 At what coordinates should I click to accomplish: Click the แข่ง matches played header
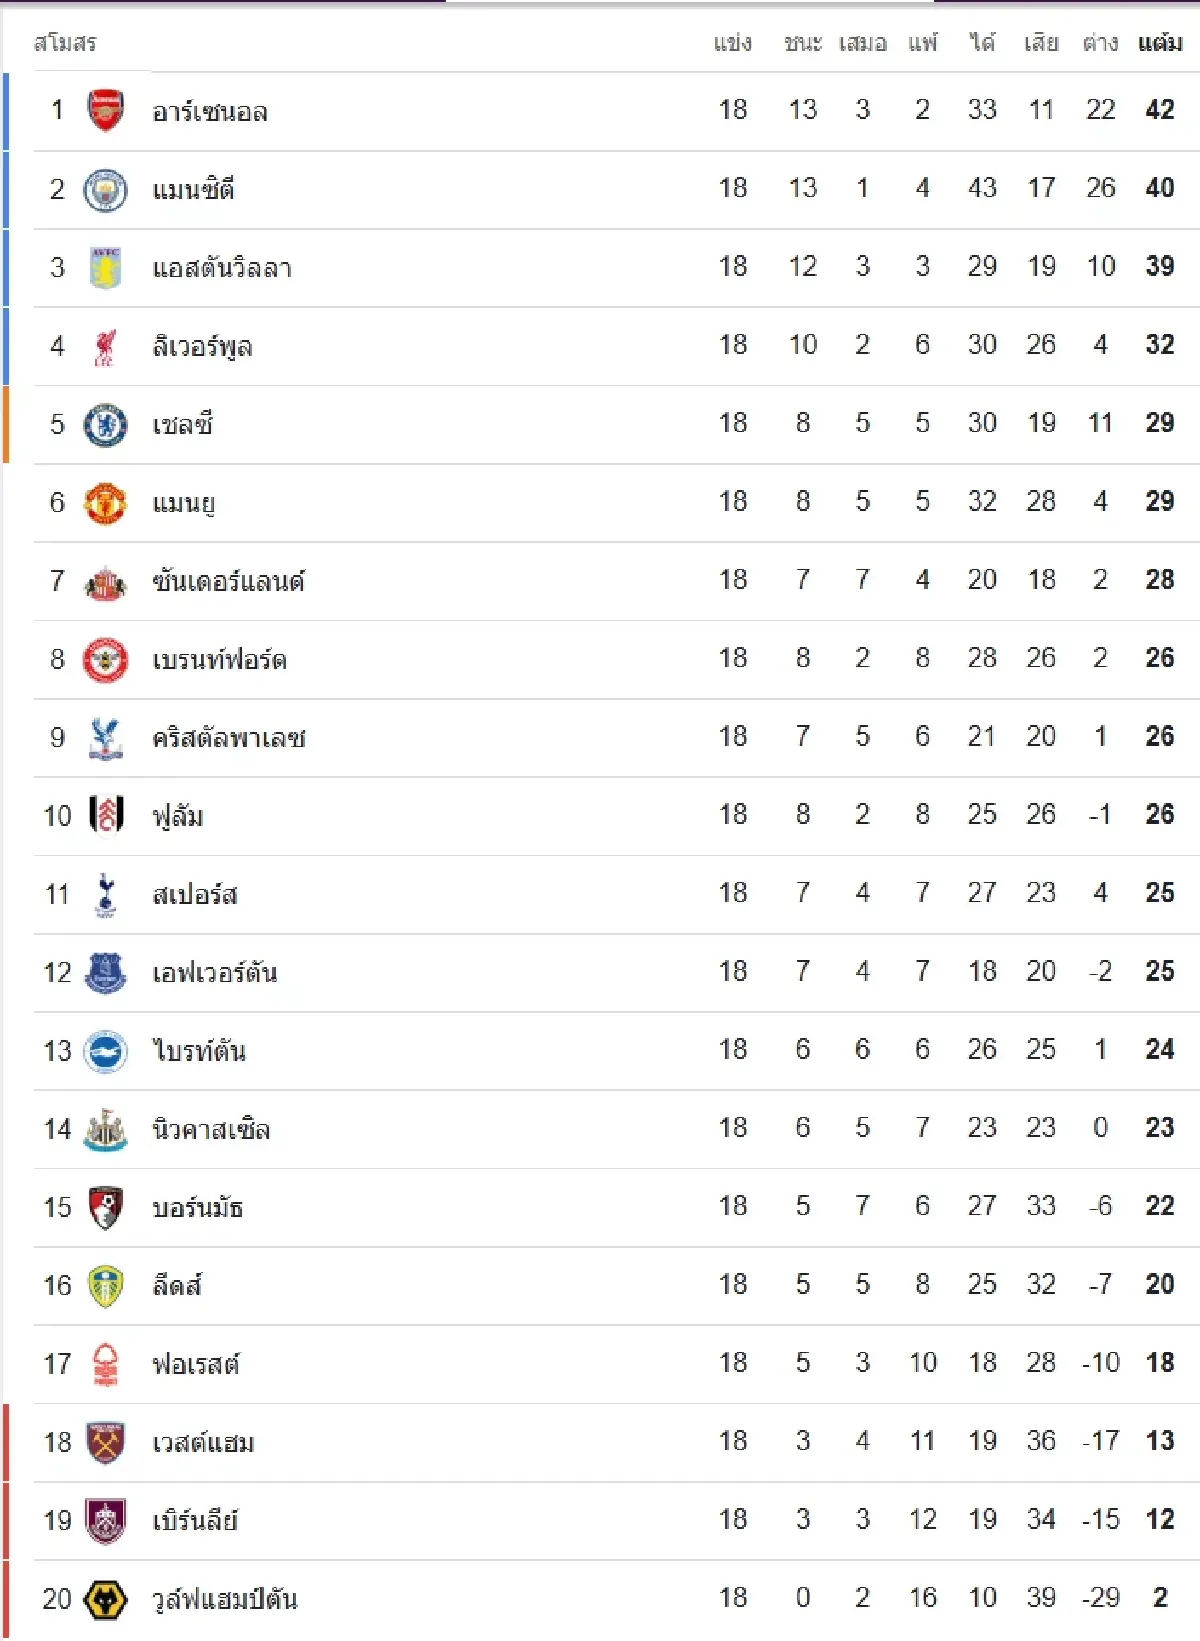coord(733,43)
